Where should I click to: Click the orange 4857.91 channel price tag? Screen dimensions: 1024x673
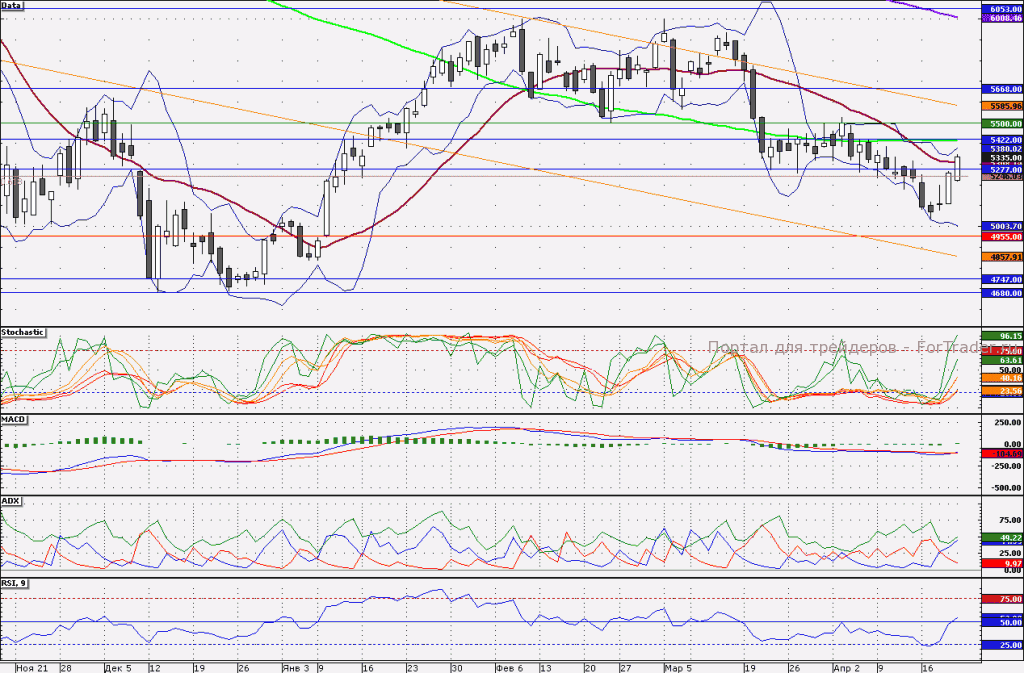[x=1002, y=257]
